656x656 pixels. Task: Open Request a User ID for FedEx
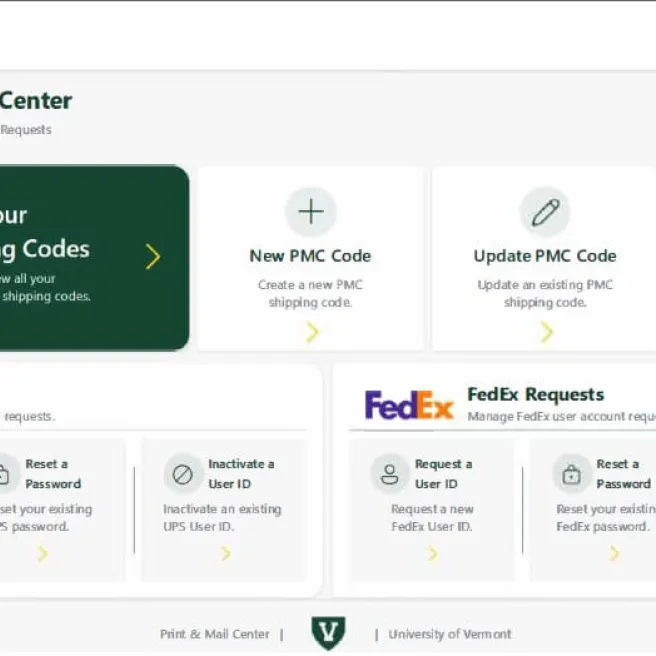443,474
